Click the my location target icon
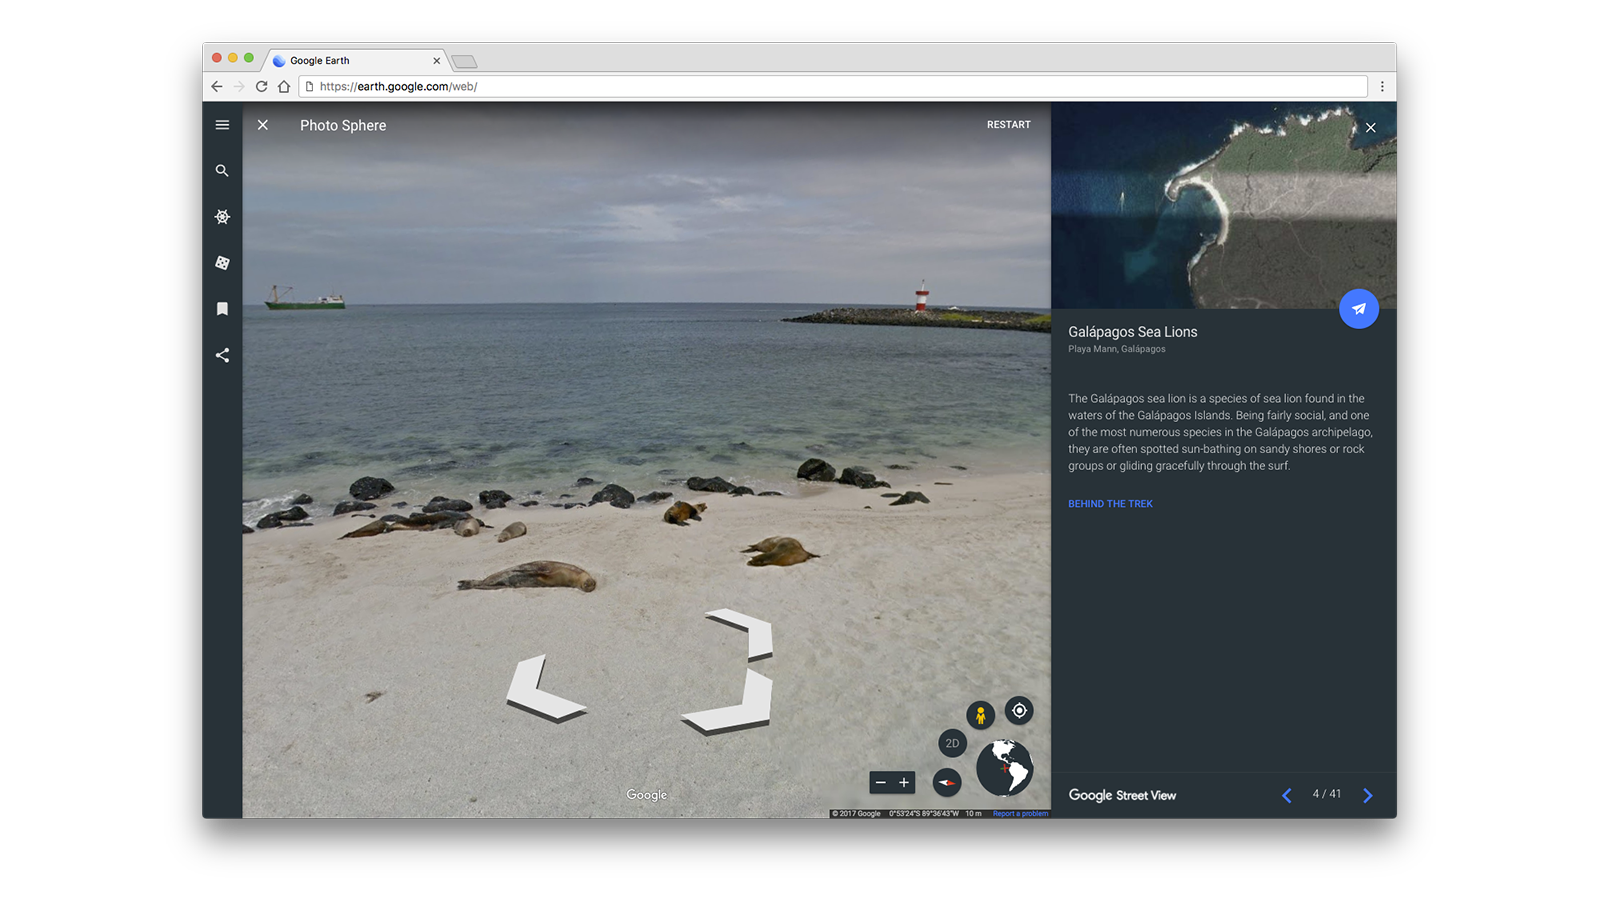The image size is (1600, 900). [x=1019, y=711]
